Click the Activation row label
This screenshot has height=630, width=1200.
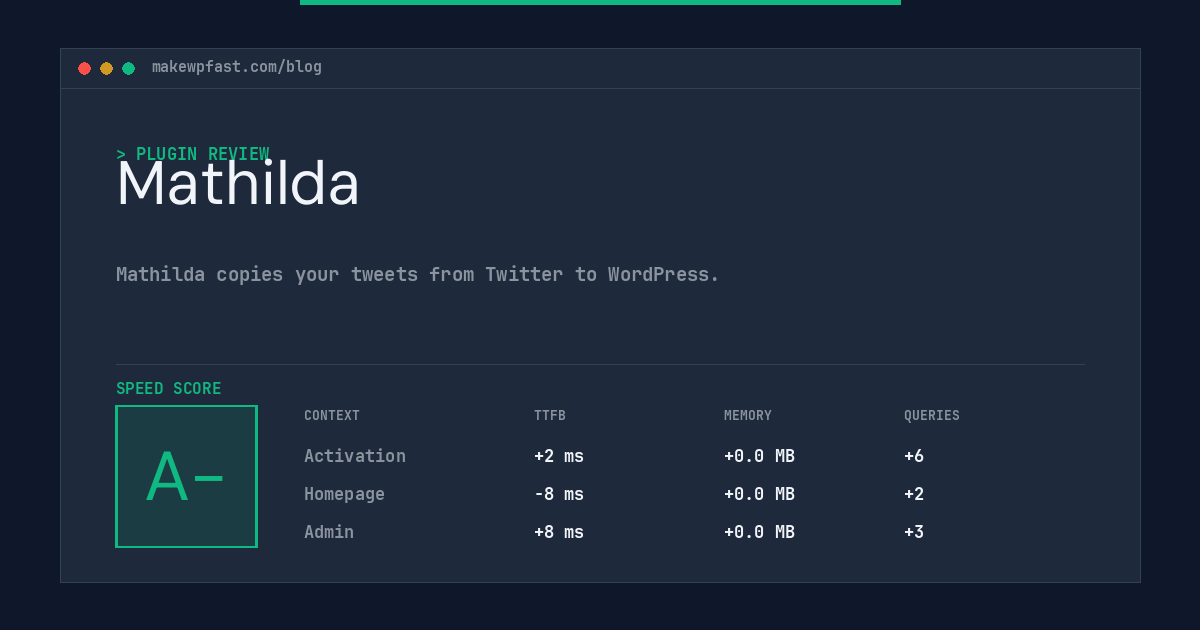coord(355,456)
